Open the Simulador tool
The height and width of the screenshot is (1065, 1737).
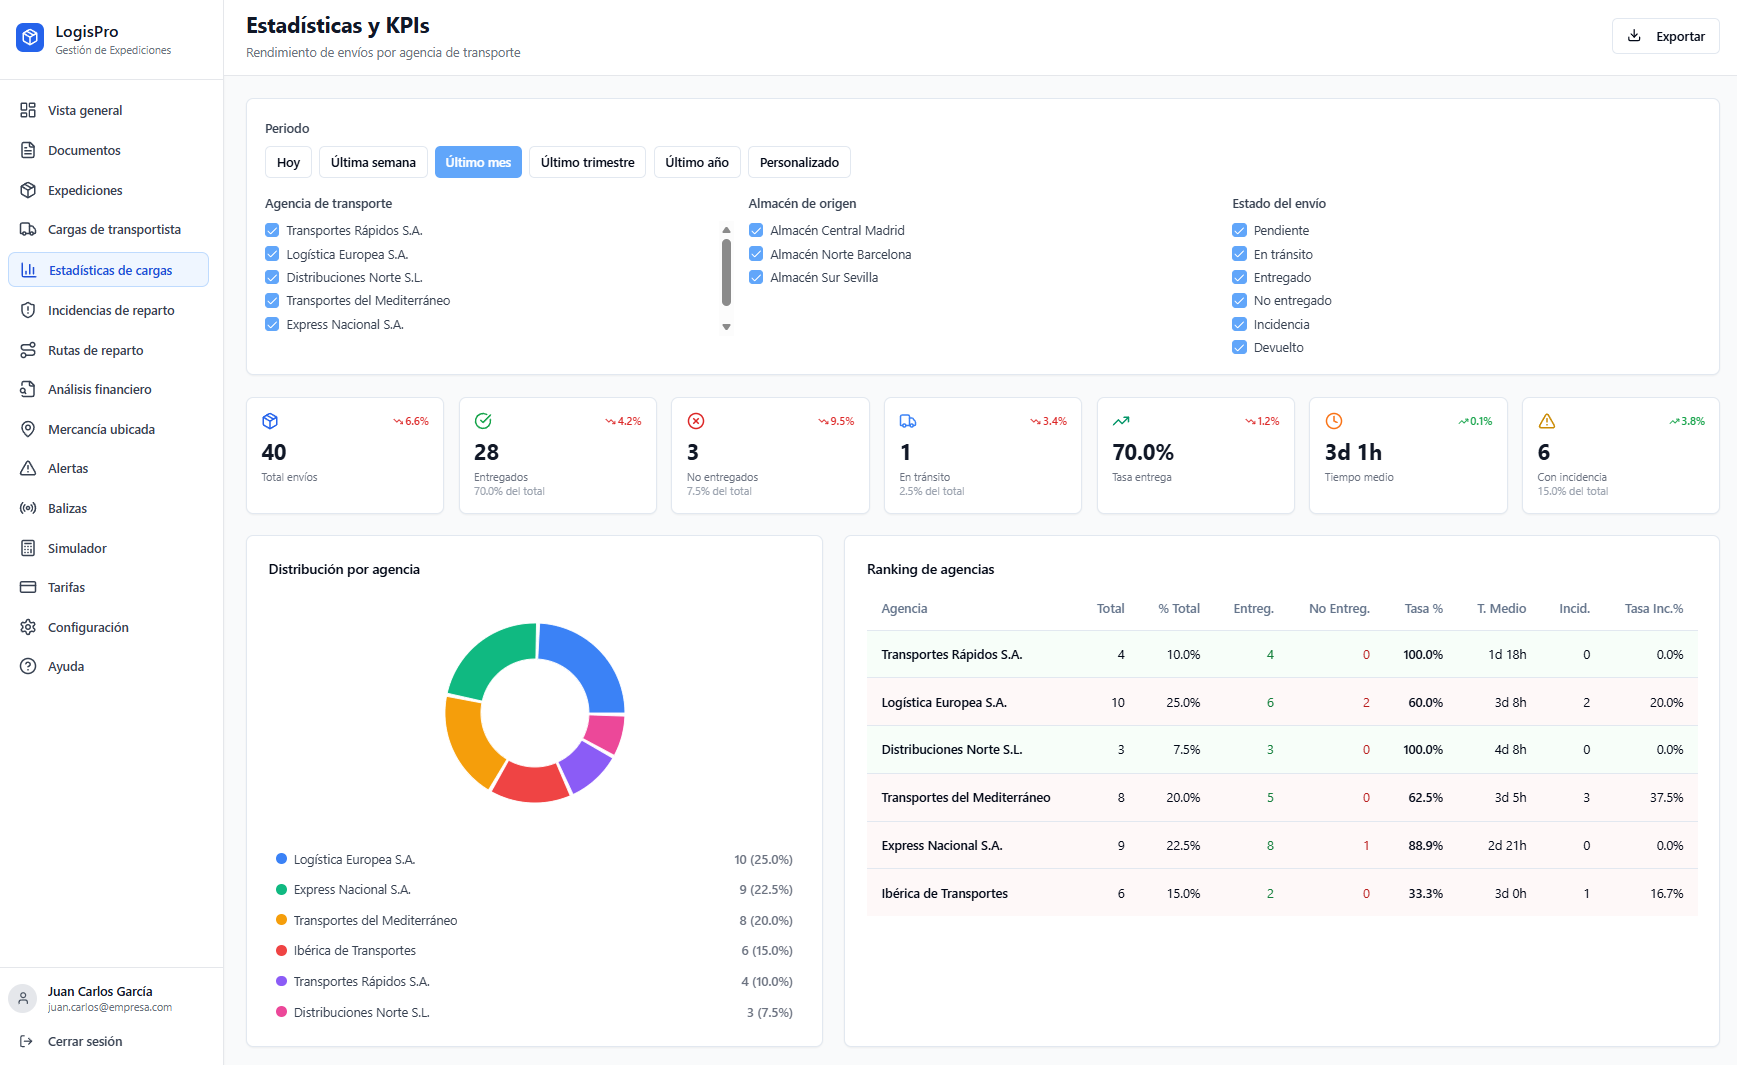coord(77,548)
